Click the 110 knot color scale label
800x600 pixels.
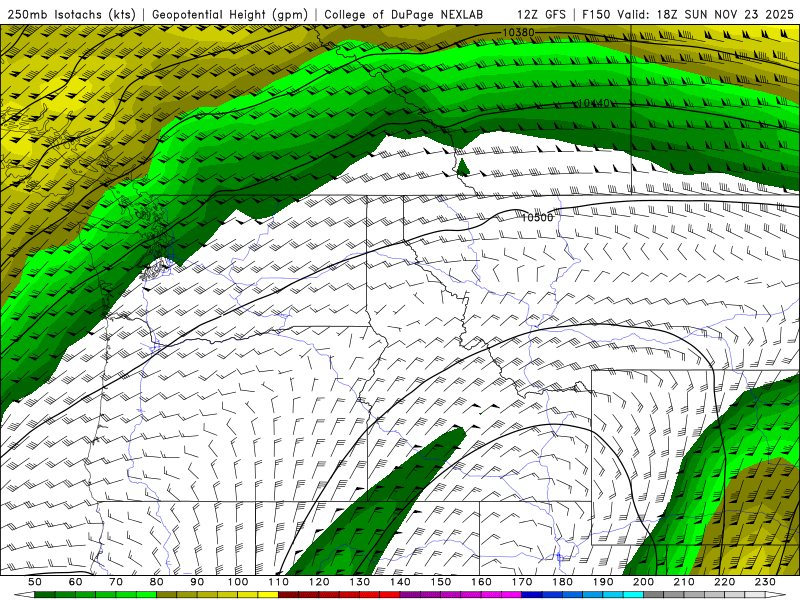tap(279, 582)
